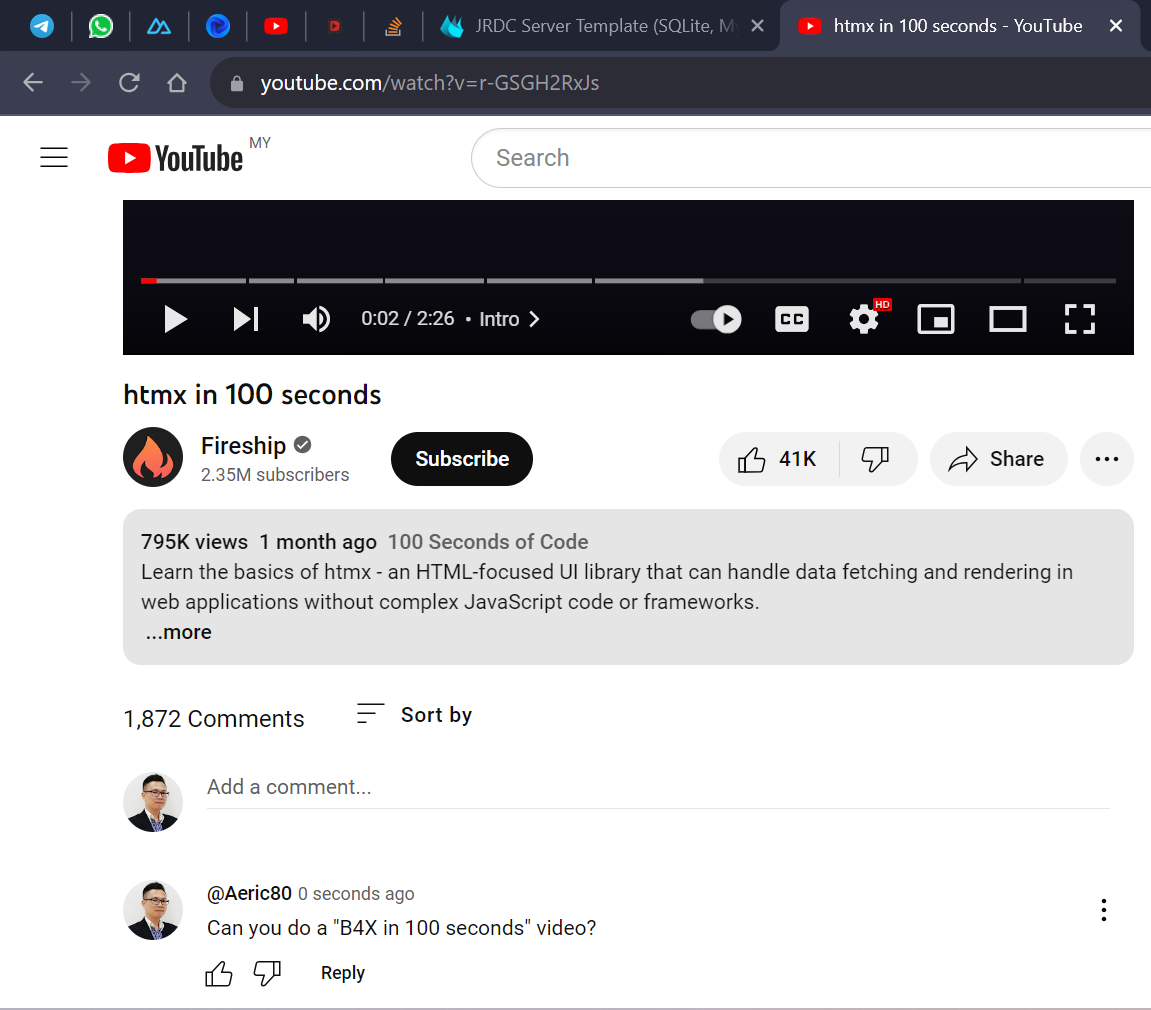This screenshot has width=1151, height=1010.
Task: Mute the video volume
Action: click(316, 319)
